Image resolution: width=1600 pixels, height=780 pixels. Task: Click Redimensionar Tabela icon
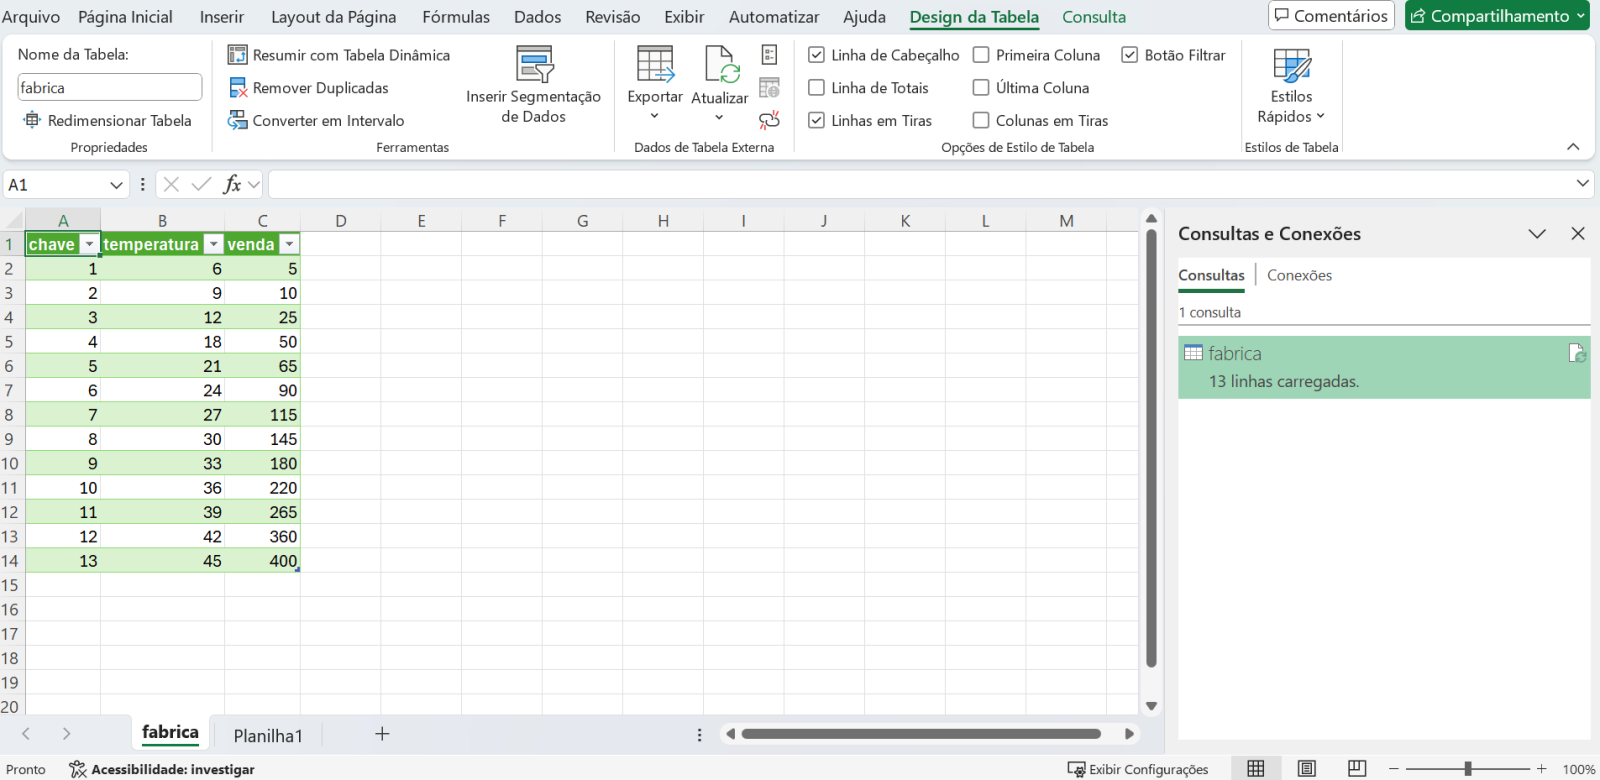click(x=32, y=121)
